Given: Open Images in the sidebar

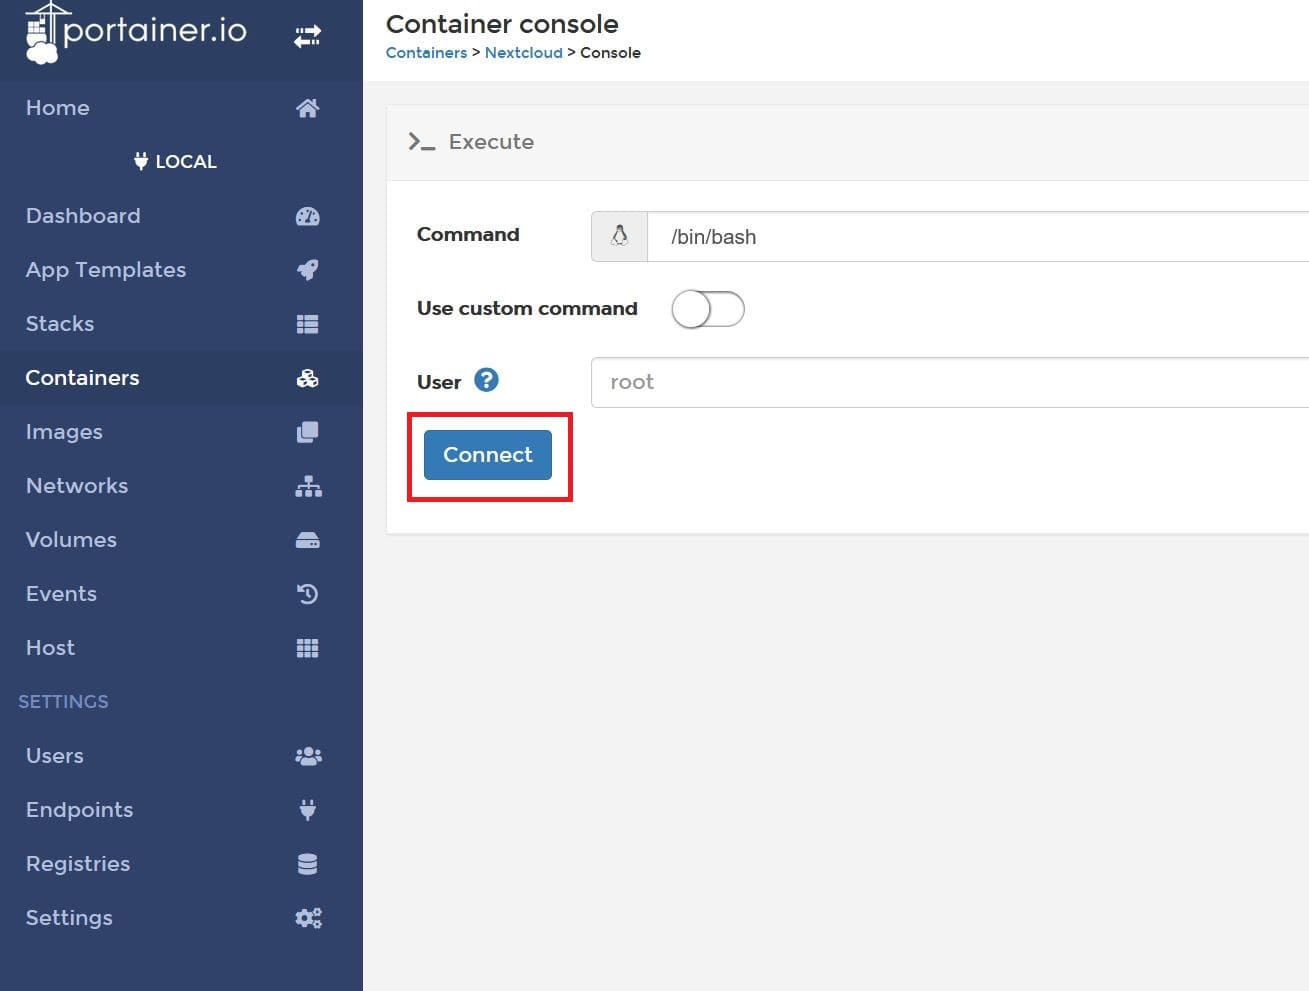Looking at the screenshot, I should pyautogui.click(x=64, y=432).
